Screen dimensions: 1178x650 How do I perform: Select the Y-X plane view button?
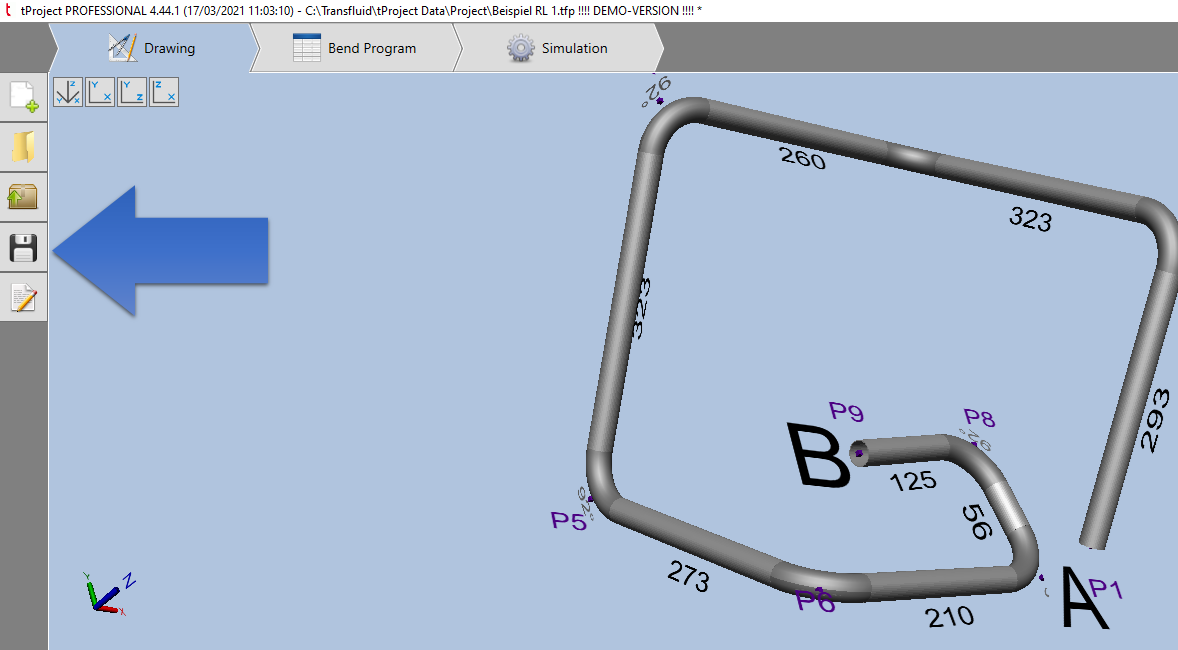100,93
